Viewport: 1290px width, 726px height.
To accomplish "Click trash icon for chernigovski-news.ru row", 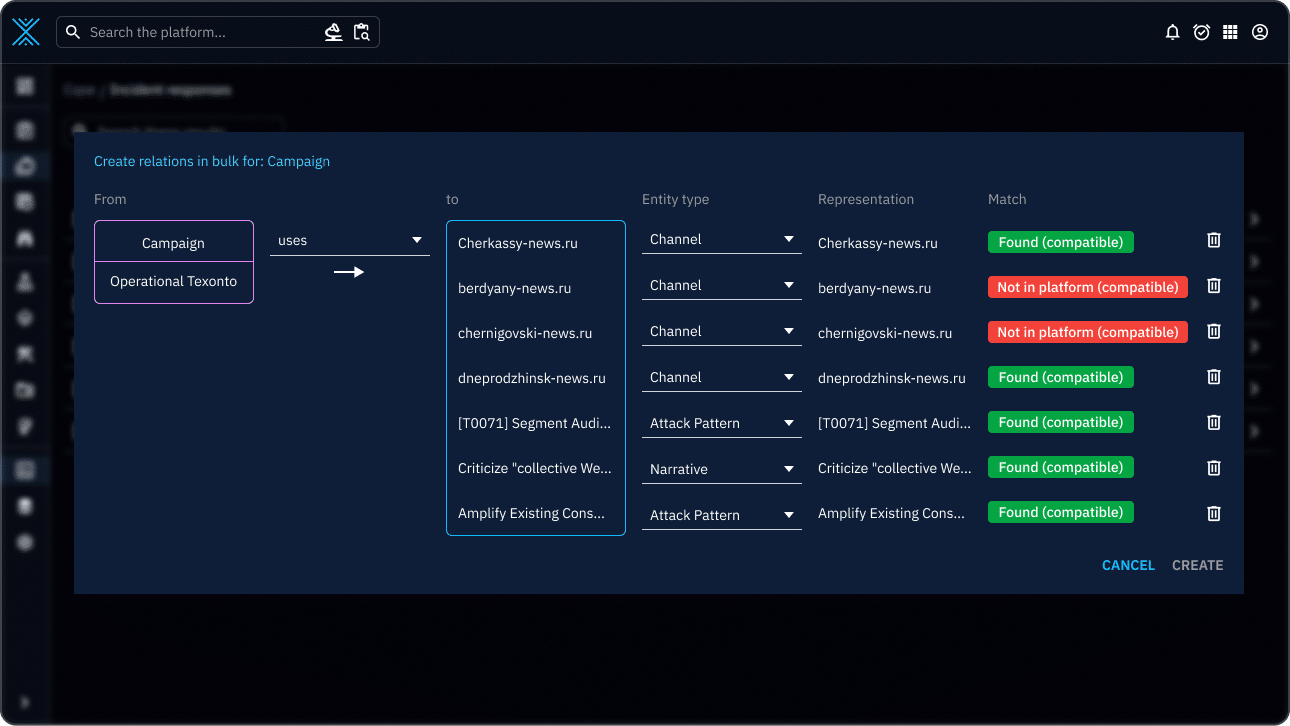I will pyautogui.click(x=1214, y=331).
